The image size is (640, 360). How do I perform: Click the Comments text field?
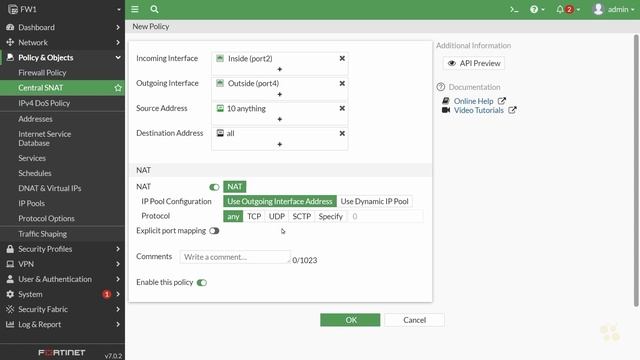click(235, 257)
